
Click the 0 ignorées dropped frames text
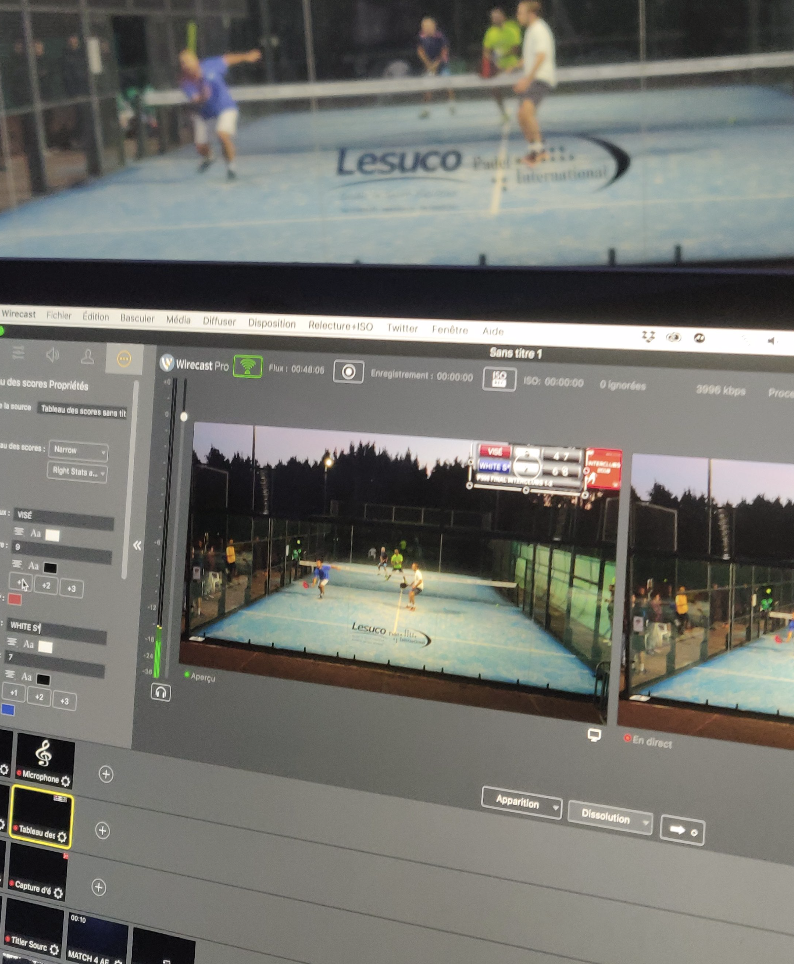pos(622,385)
